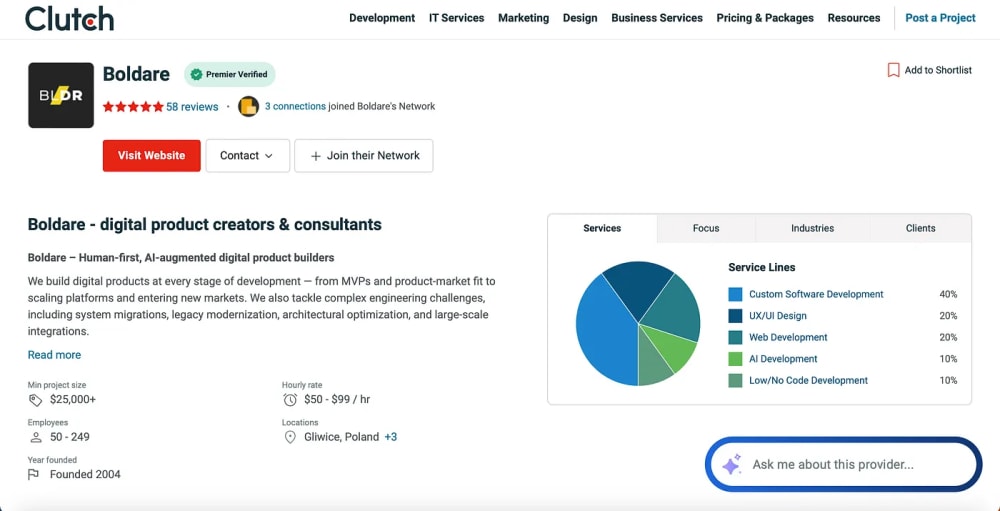
Task: Click the Premier Verified badge
Action: point(230,75)
